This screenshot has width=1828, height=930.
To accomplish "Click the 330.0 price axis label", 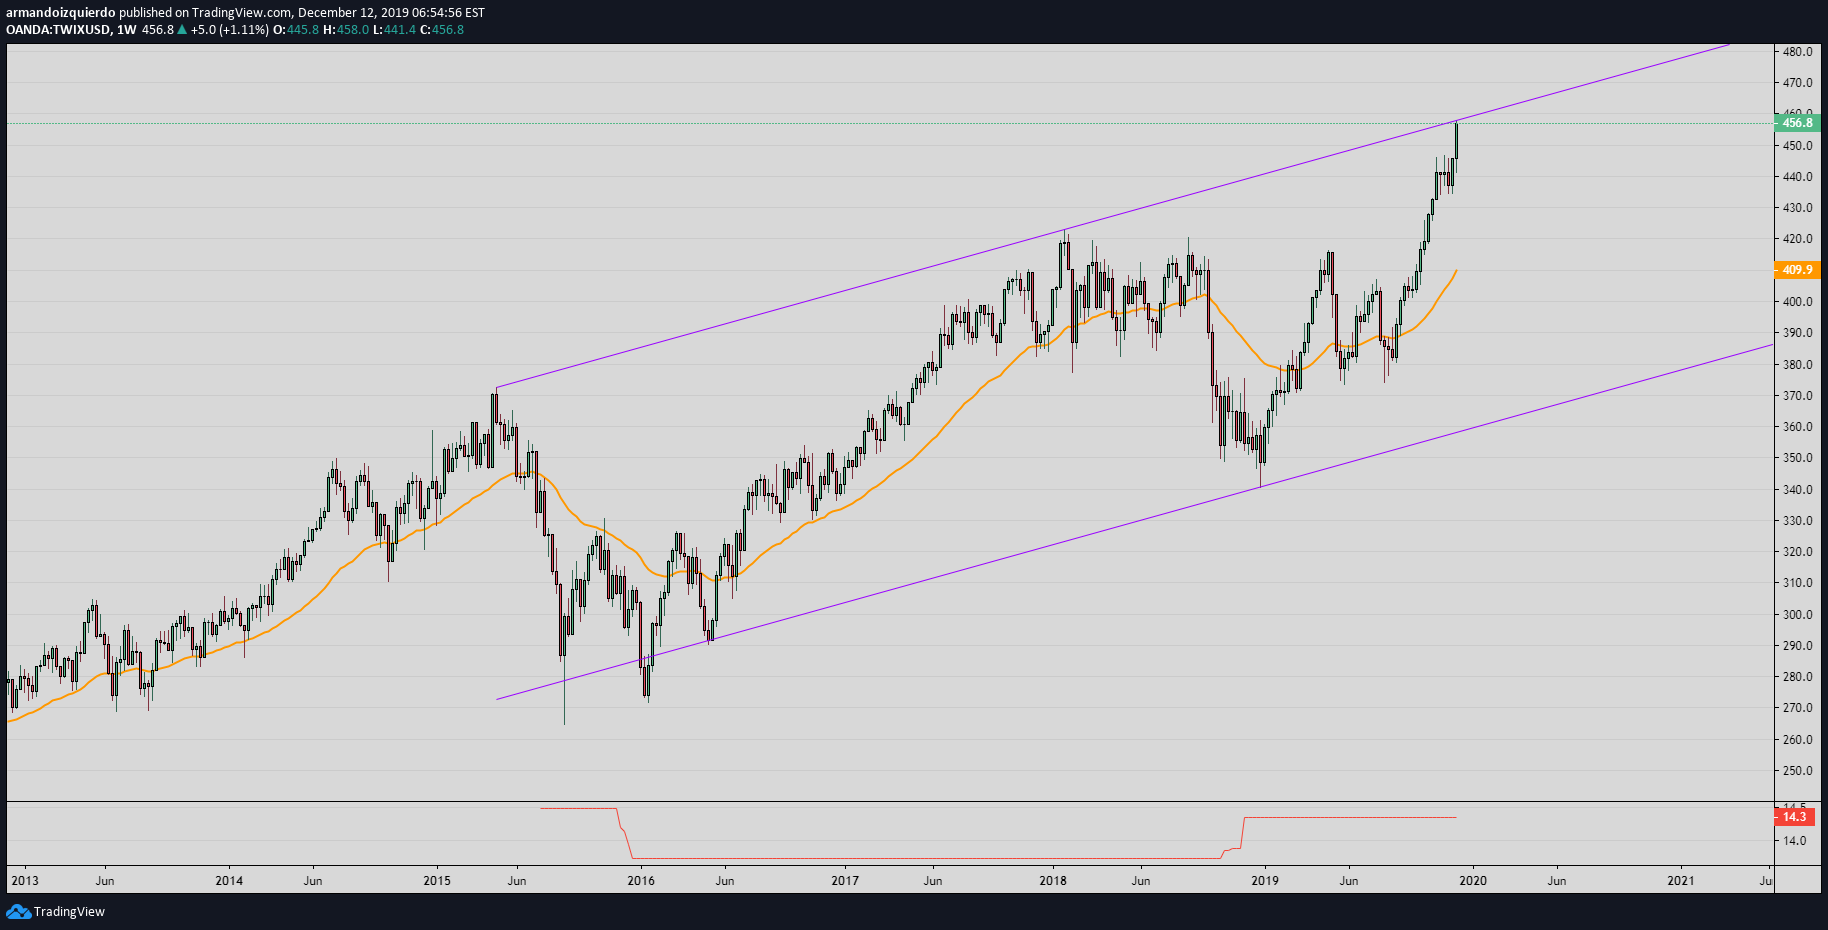I will pos(1797,521).
